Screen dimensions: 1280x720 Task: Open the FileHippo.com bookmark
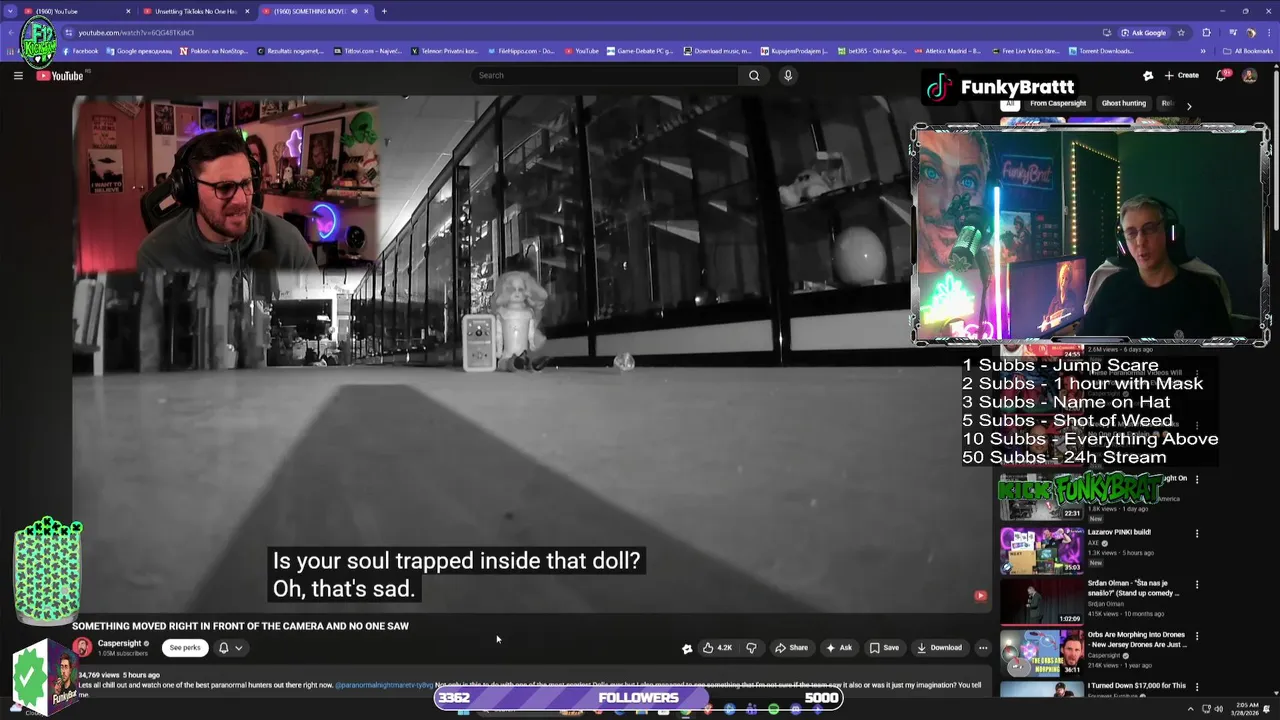pos(520,51)
